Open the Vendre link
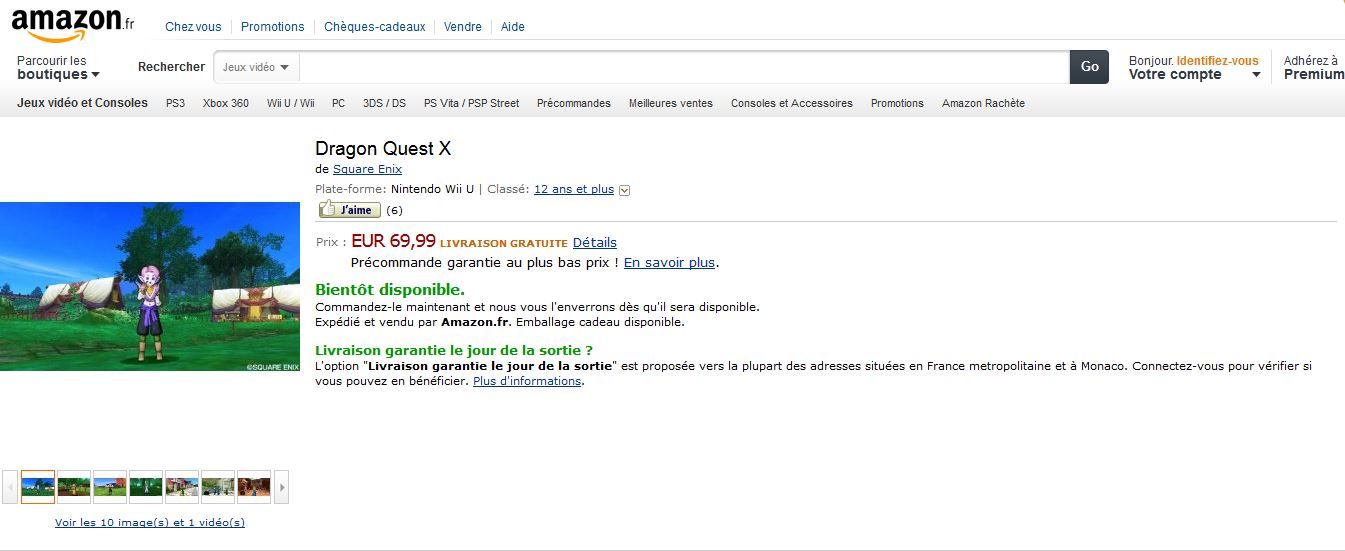Image resolution: width=1345 pixels, height=551 pixels. [x=463, y=27]
